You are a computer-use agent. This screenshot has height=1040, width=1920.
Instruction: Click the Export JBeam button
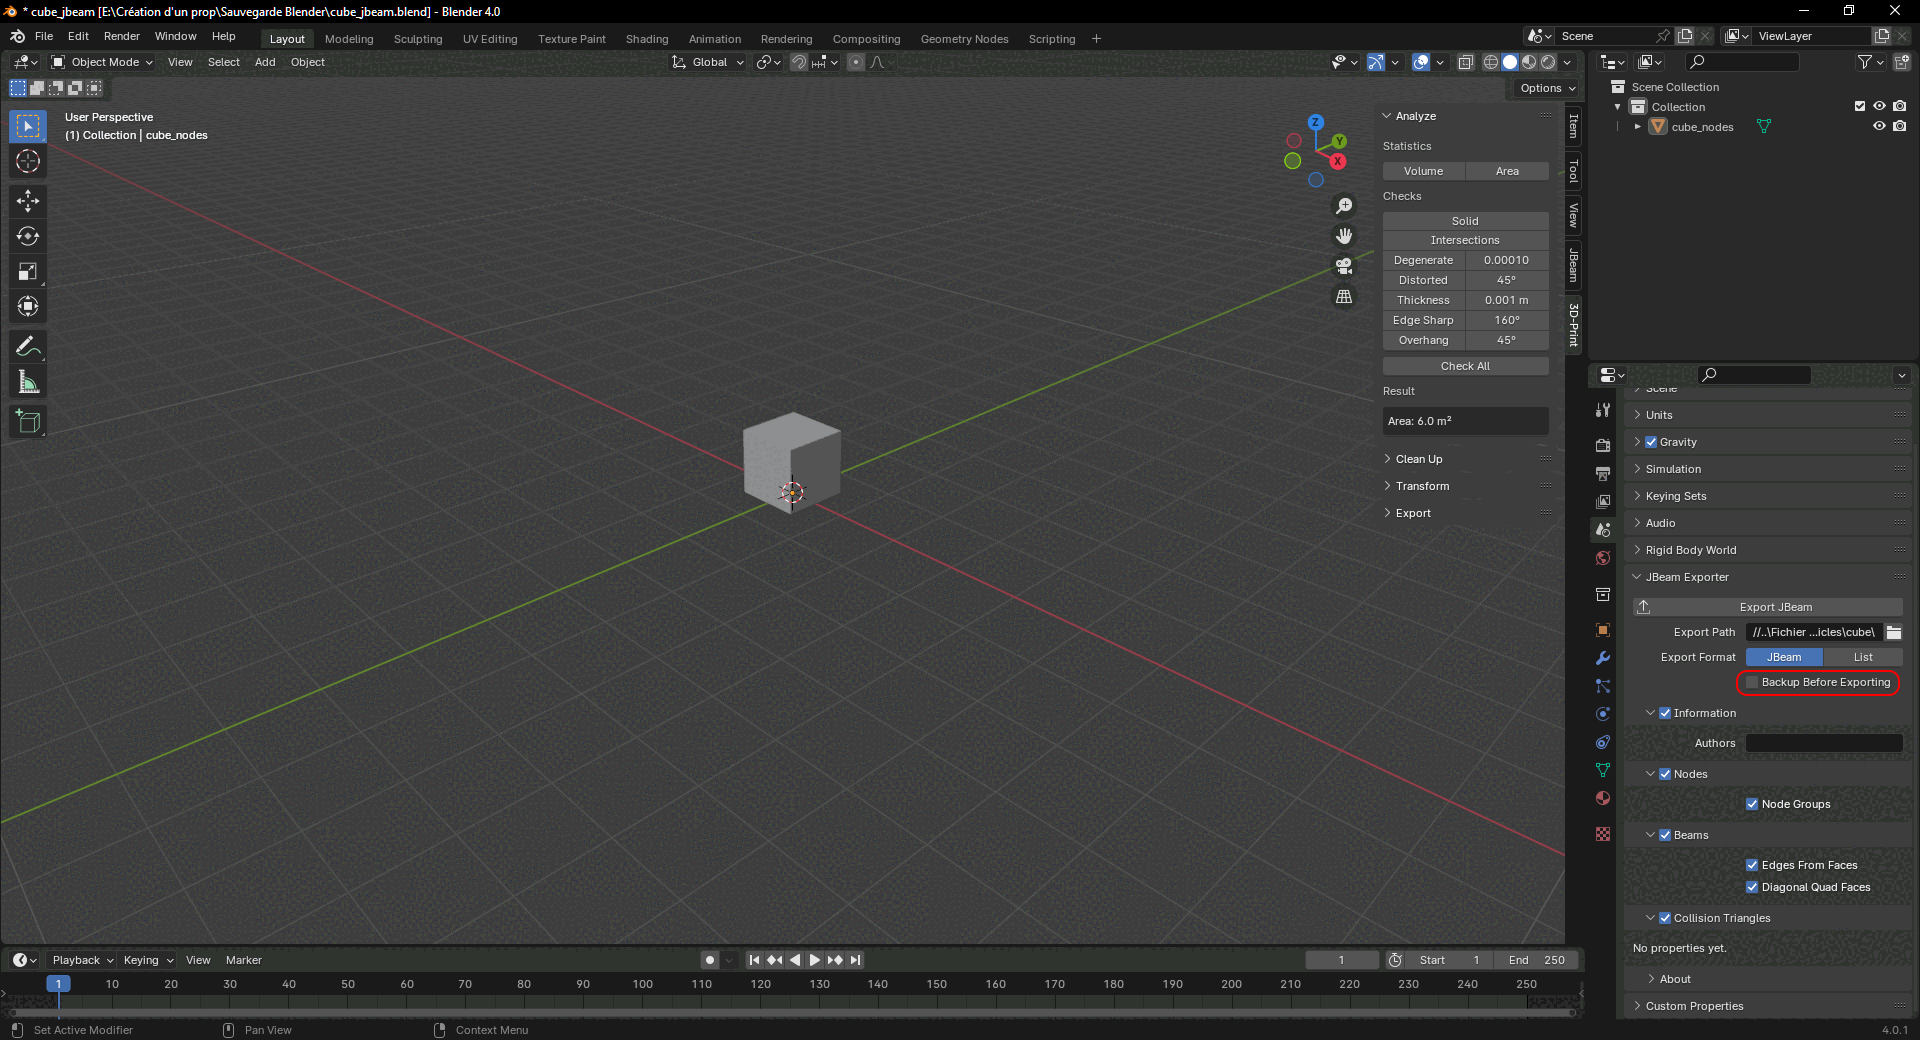click(1768, 607)
